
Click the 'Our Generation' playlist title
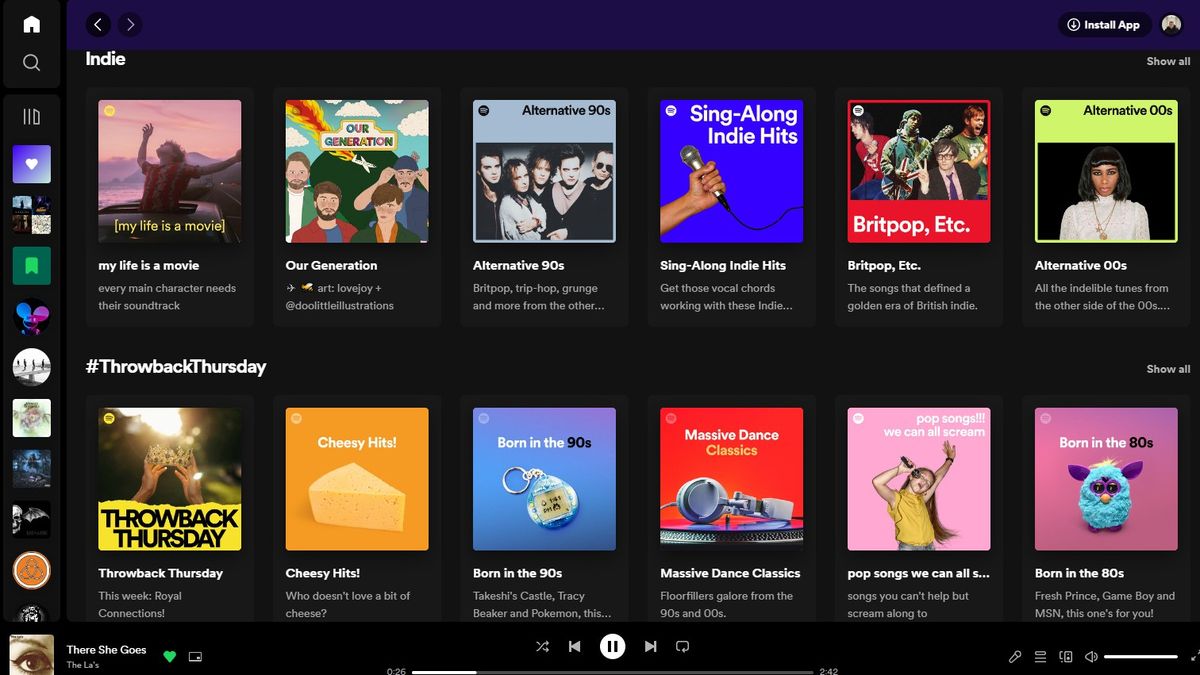pyautogui.click(x=331, y=266)
